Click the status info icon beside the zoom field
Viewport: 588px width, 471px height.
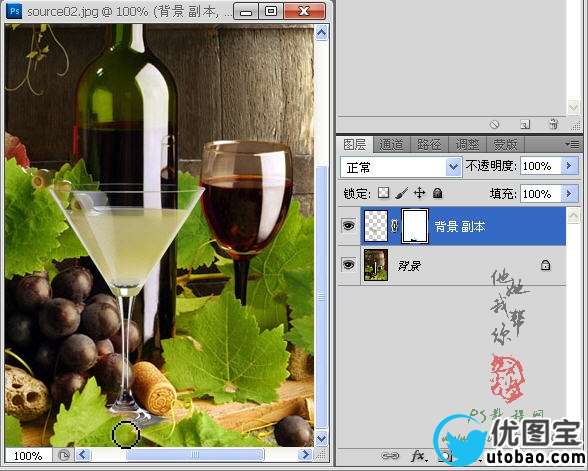[63, 456]
